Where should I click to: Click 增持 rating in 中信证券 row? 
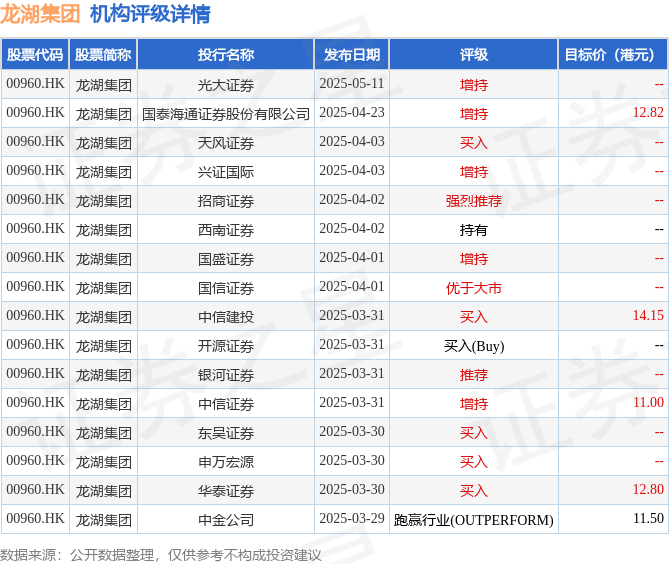point(474,404)
